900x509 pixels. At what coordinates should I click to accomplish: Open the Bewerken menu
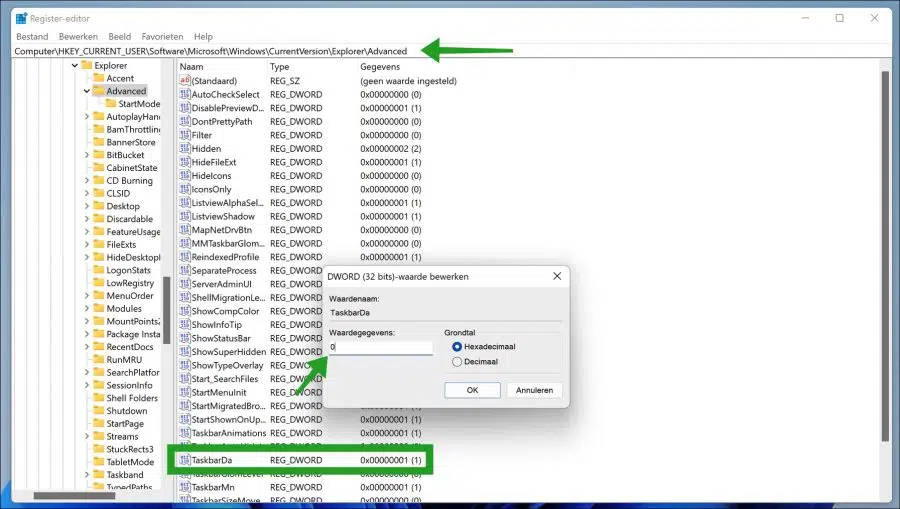(78, 36)
